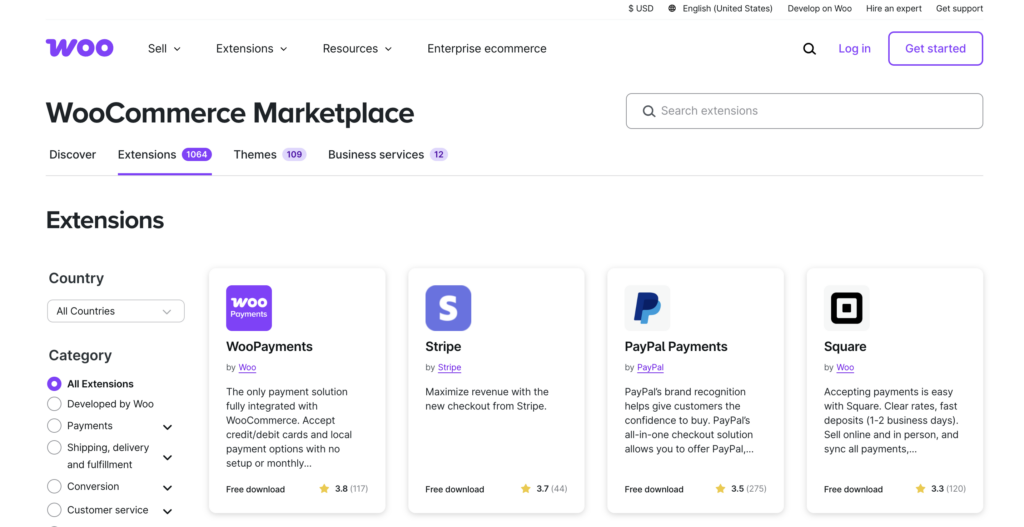The width and height of the screenshot is (1024, 527).
Task: Open the All Countries dropdown
Action: [x=116, y=311]
